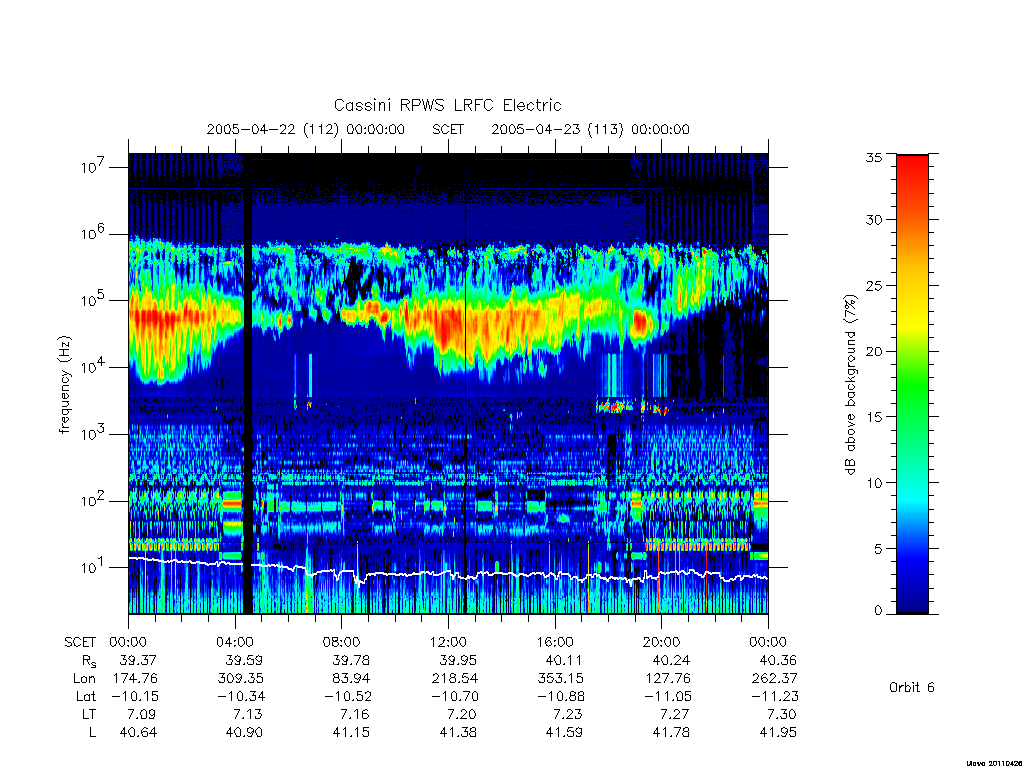
Task: Click the colorbar value '20'
Action: click(874, 351)
